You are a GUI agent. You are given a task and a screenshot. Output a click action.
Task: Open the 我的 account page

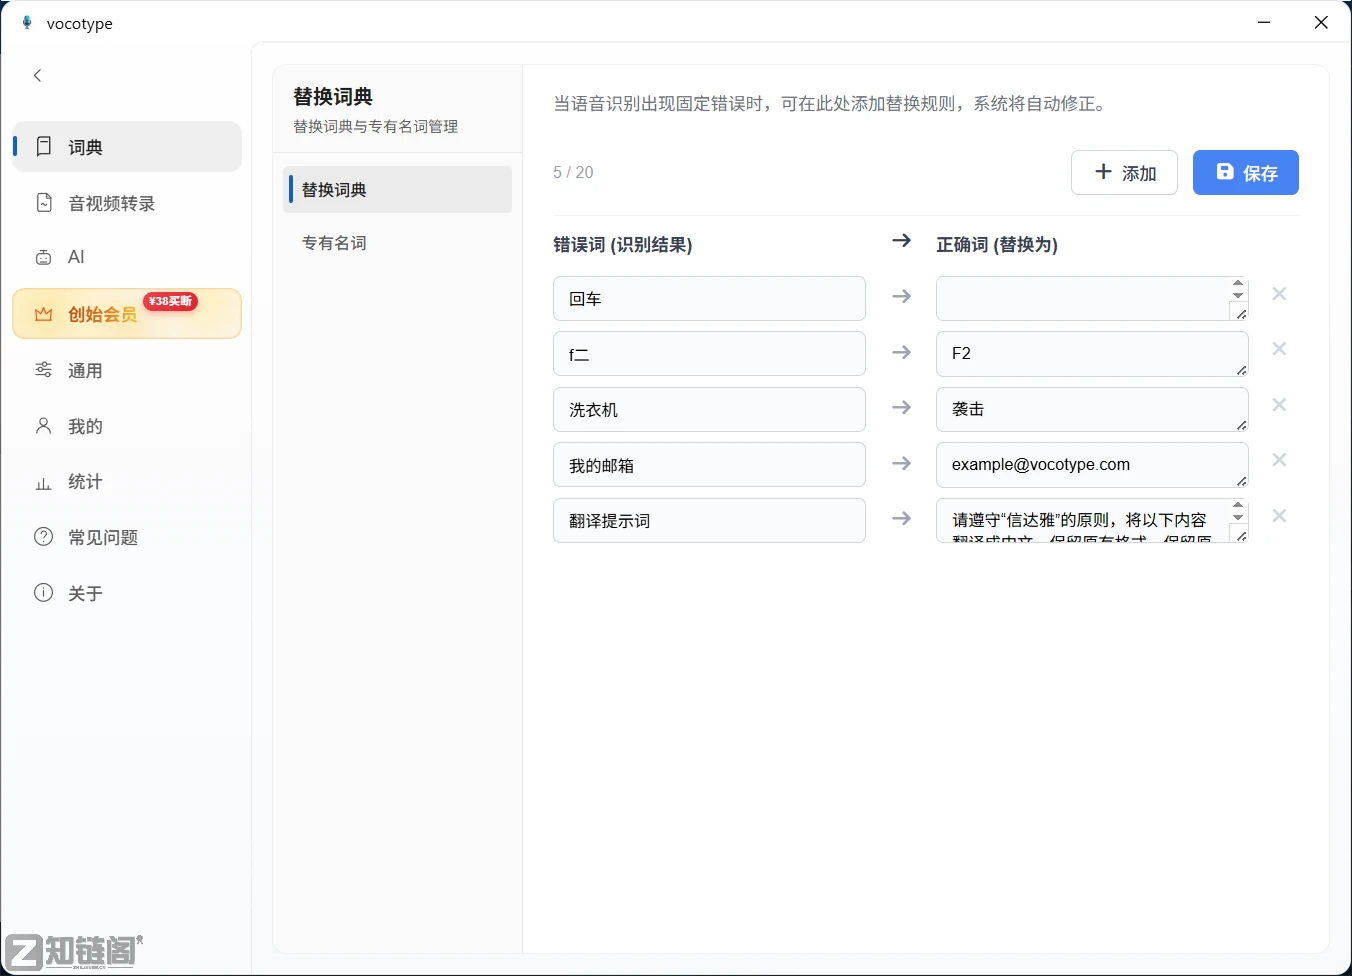pos(127,426)
